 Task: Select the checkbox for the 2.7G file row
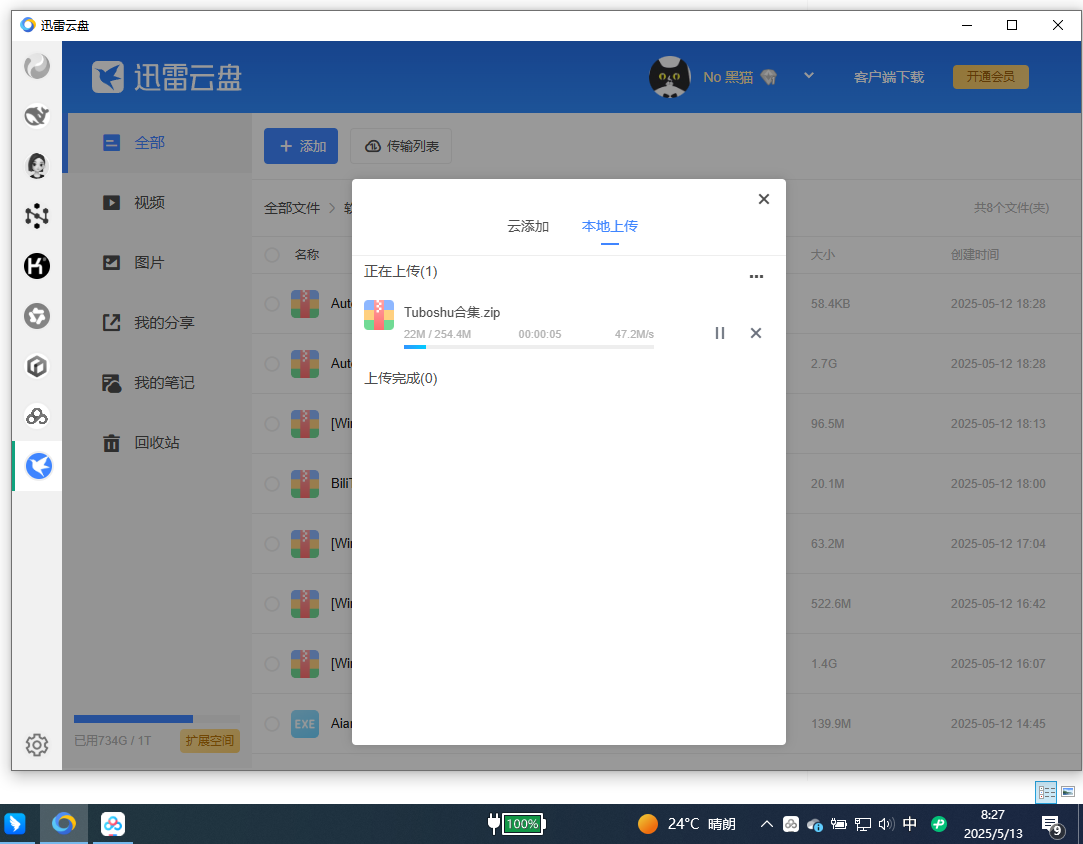point(272,364)
